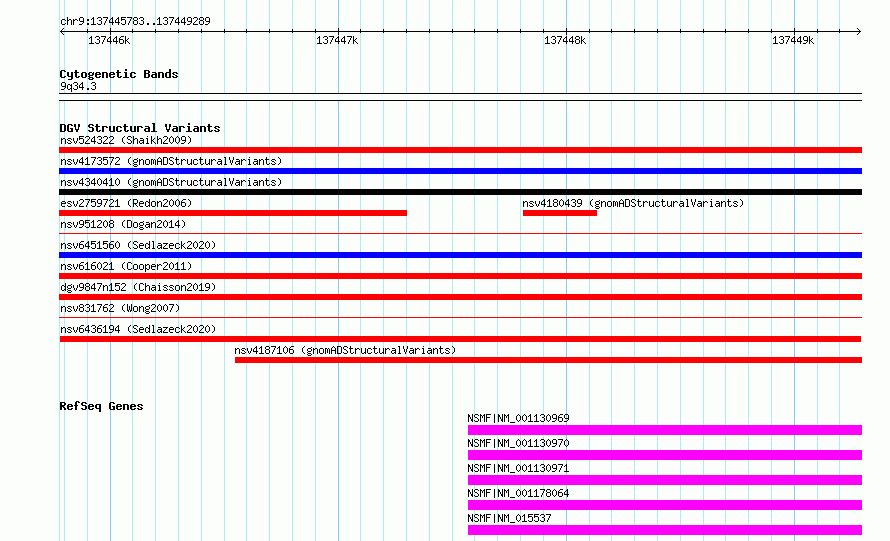890x541 pixels.
Task: Select the nsv616021 (Cooper2011) label
Action: tap(126, 266)
